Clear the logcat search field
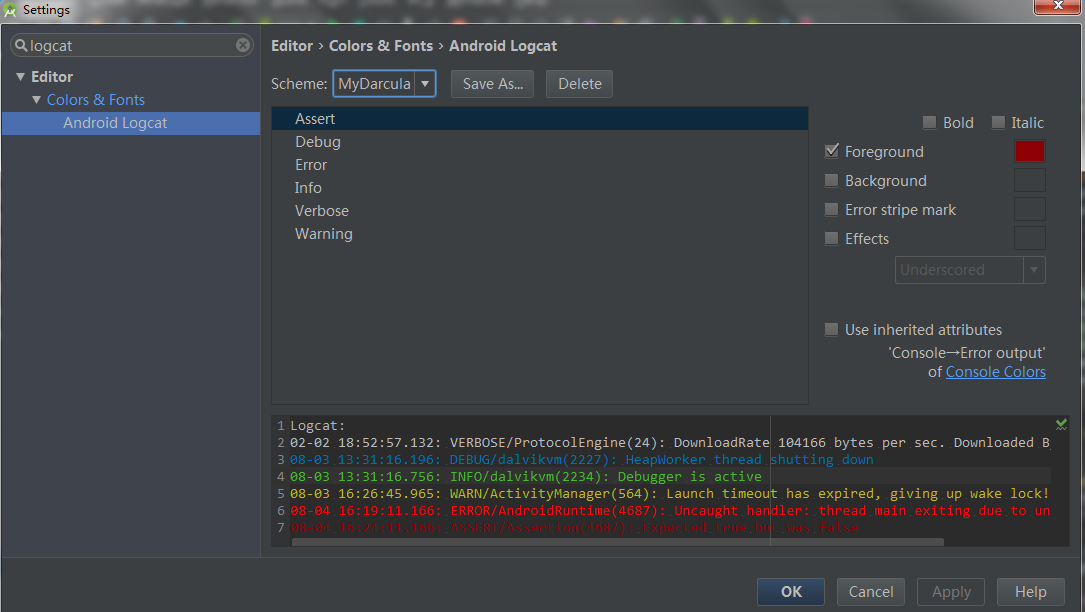 coord(243,45)
